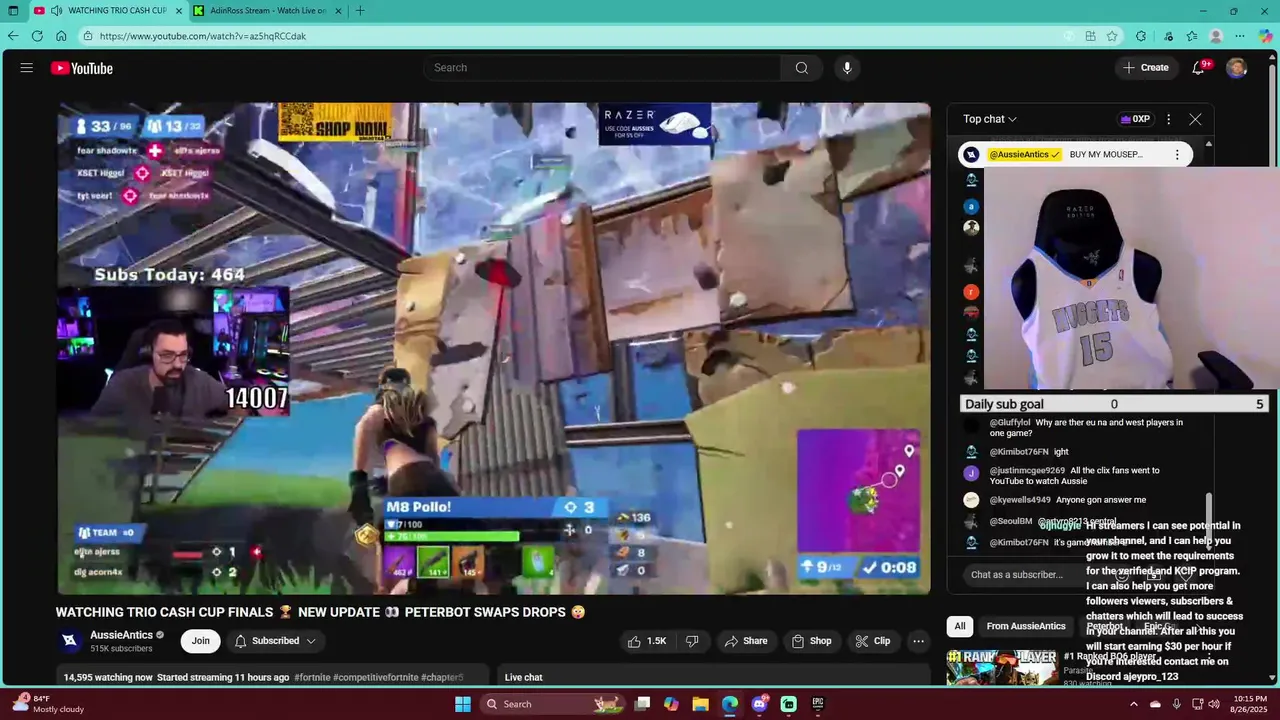Dislike the video with thumbs down

coord(692,641)
